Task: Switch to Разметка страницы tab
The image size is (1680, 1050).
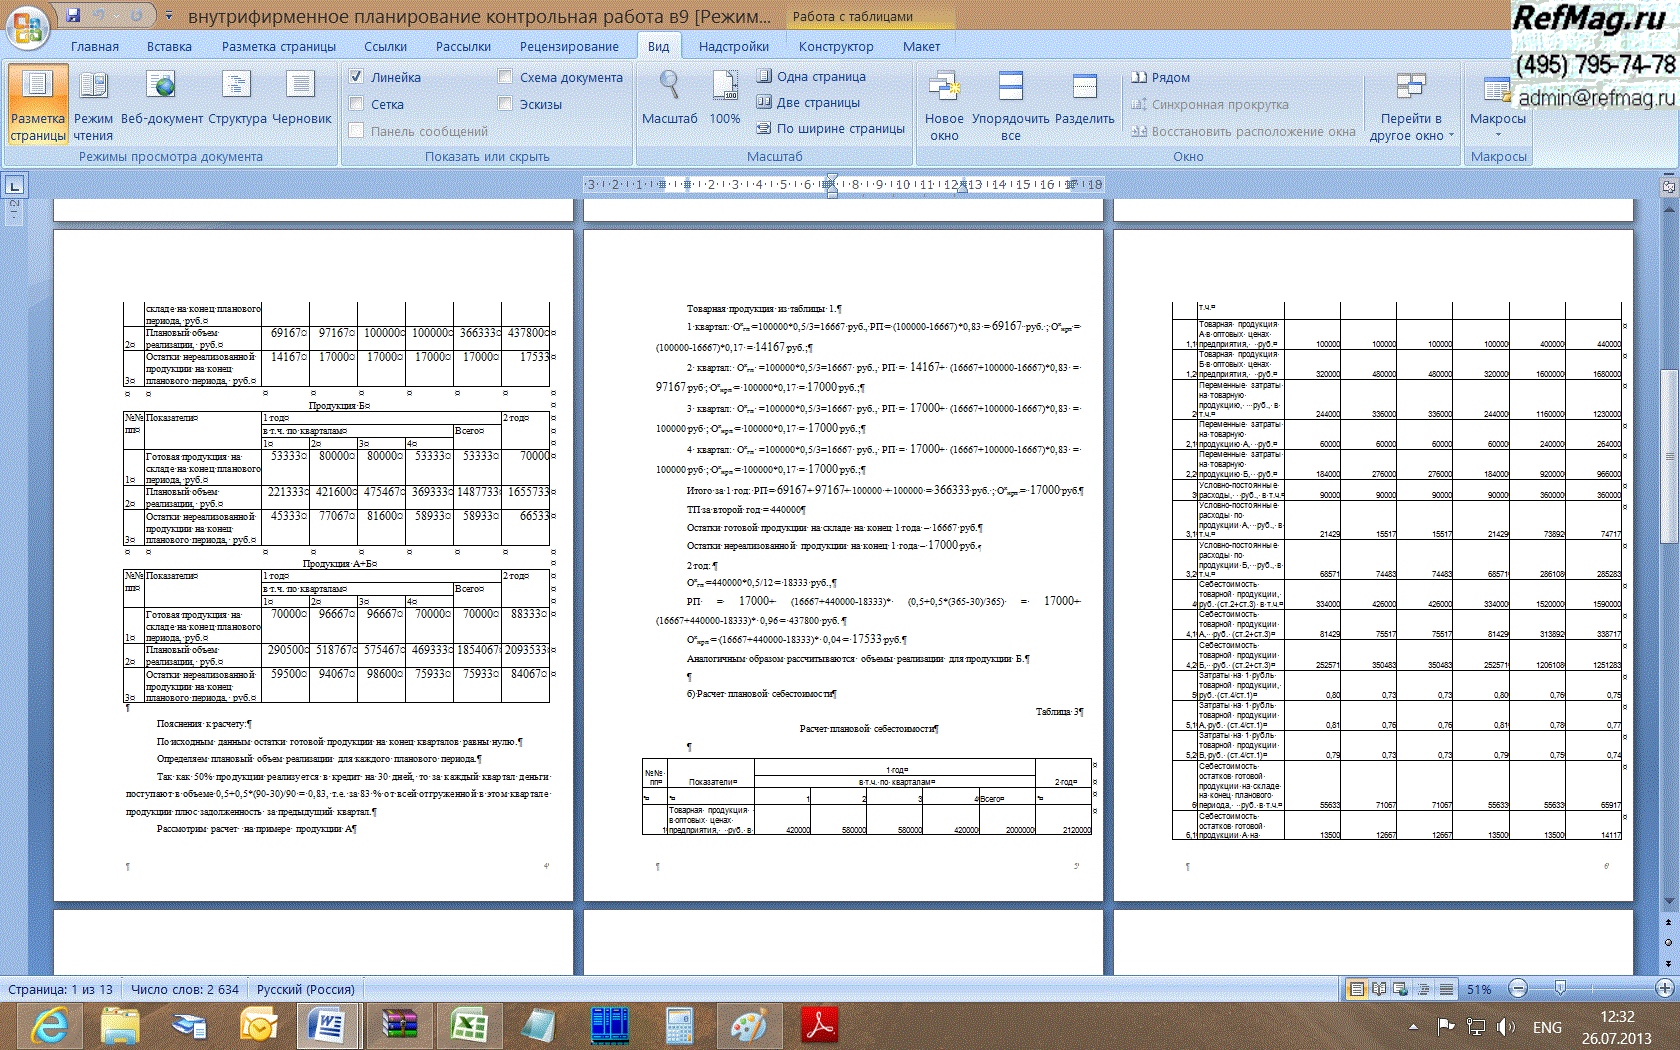Action: tap(278, 46)
